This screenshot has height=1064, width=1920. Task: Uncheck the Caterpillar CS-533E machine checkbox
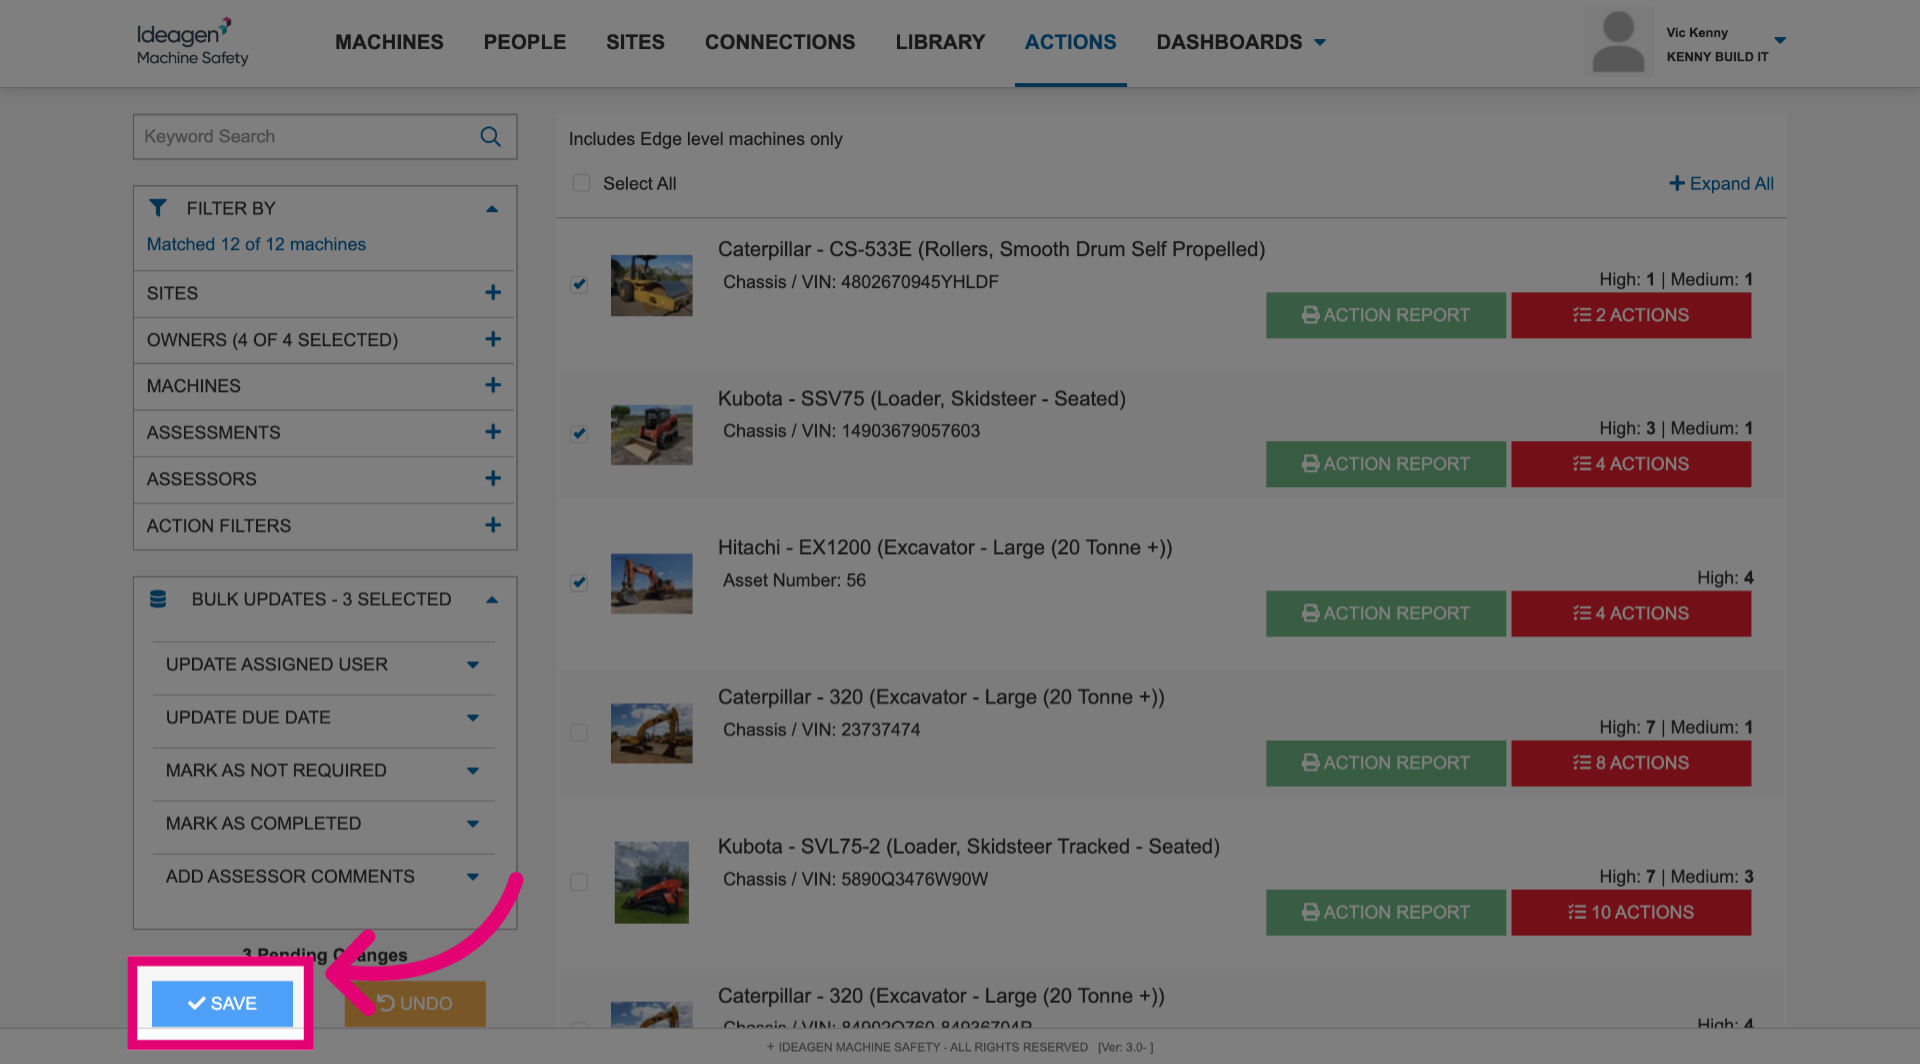click(x=579, y=284)
